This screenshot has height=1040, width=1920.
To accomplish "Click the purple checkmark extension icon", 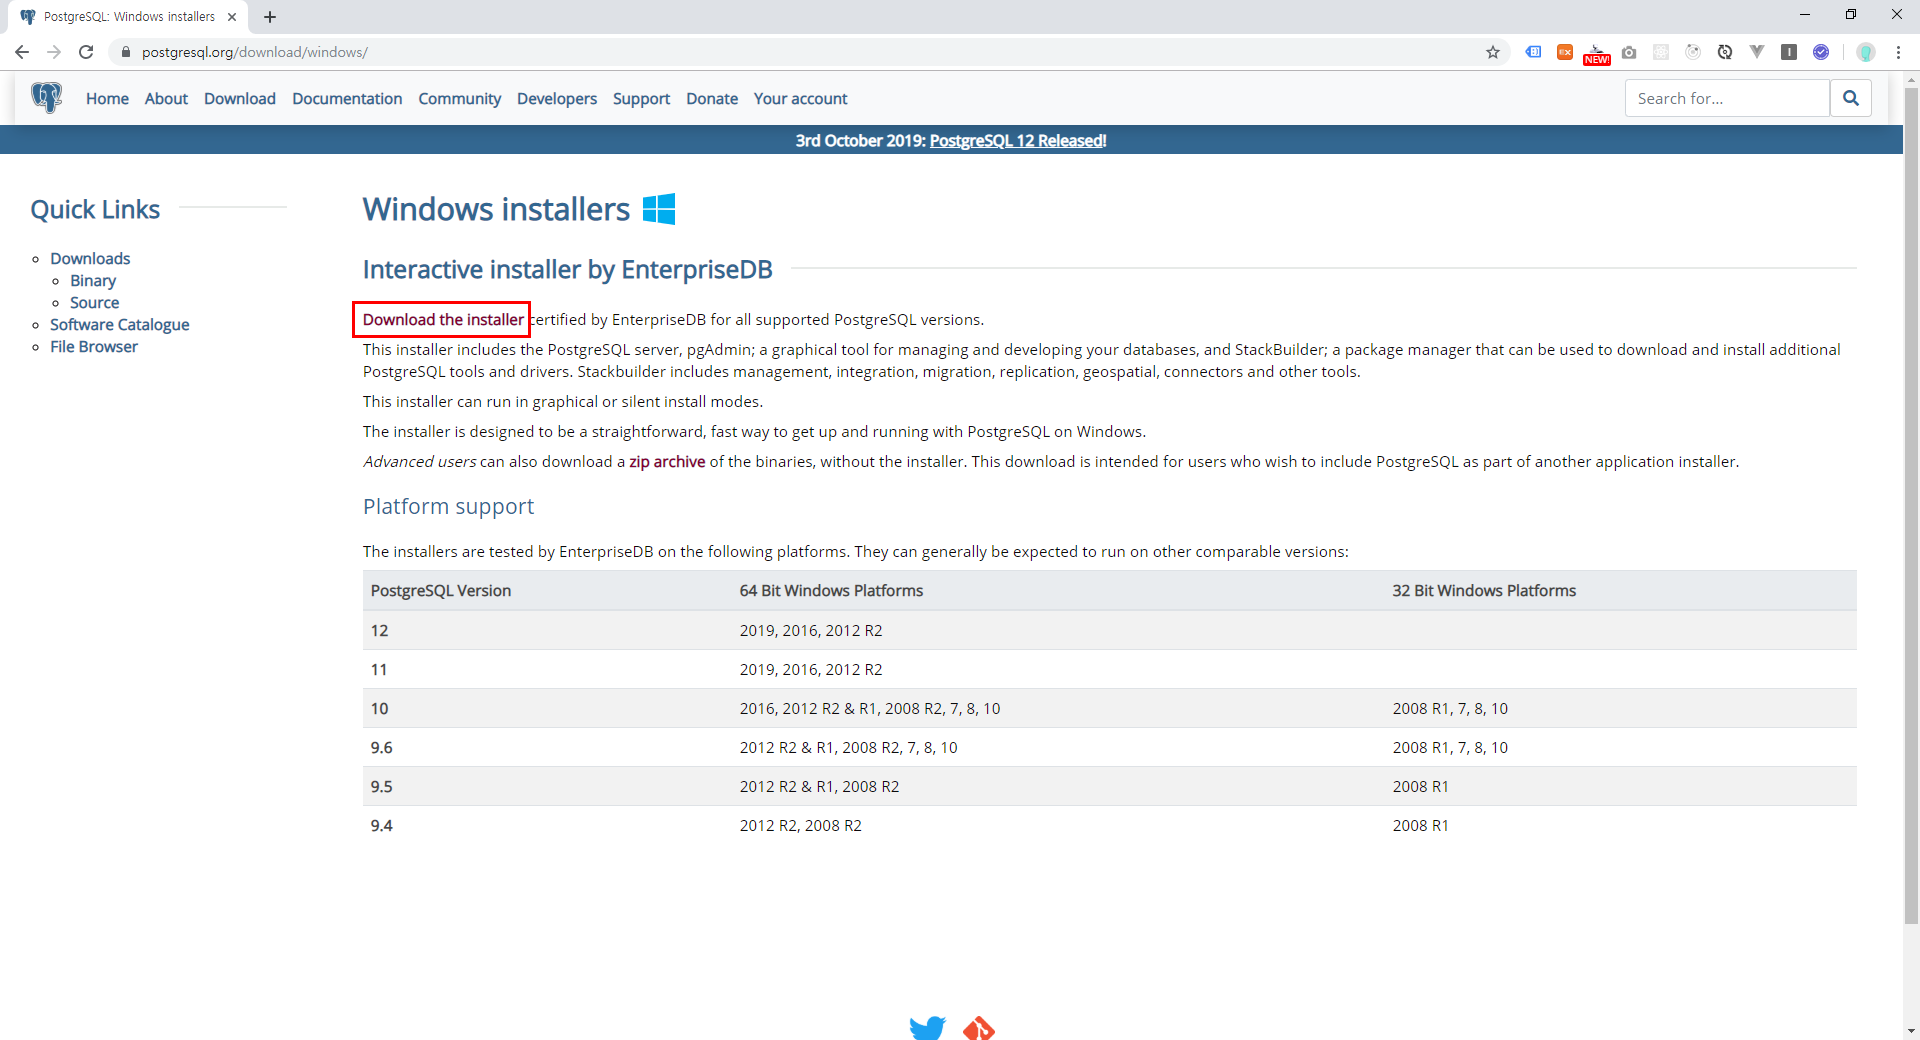I will tap(1821, 52).
